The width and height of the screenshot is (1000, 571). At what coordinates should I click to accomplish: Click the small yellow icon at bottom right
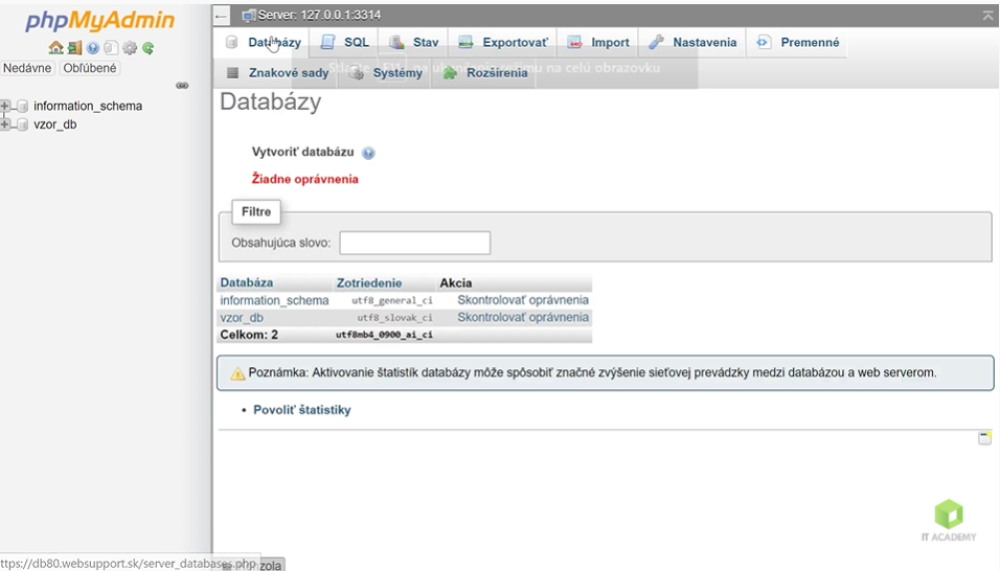pyautogui.click(x=985, y=438)
